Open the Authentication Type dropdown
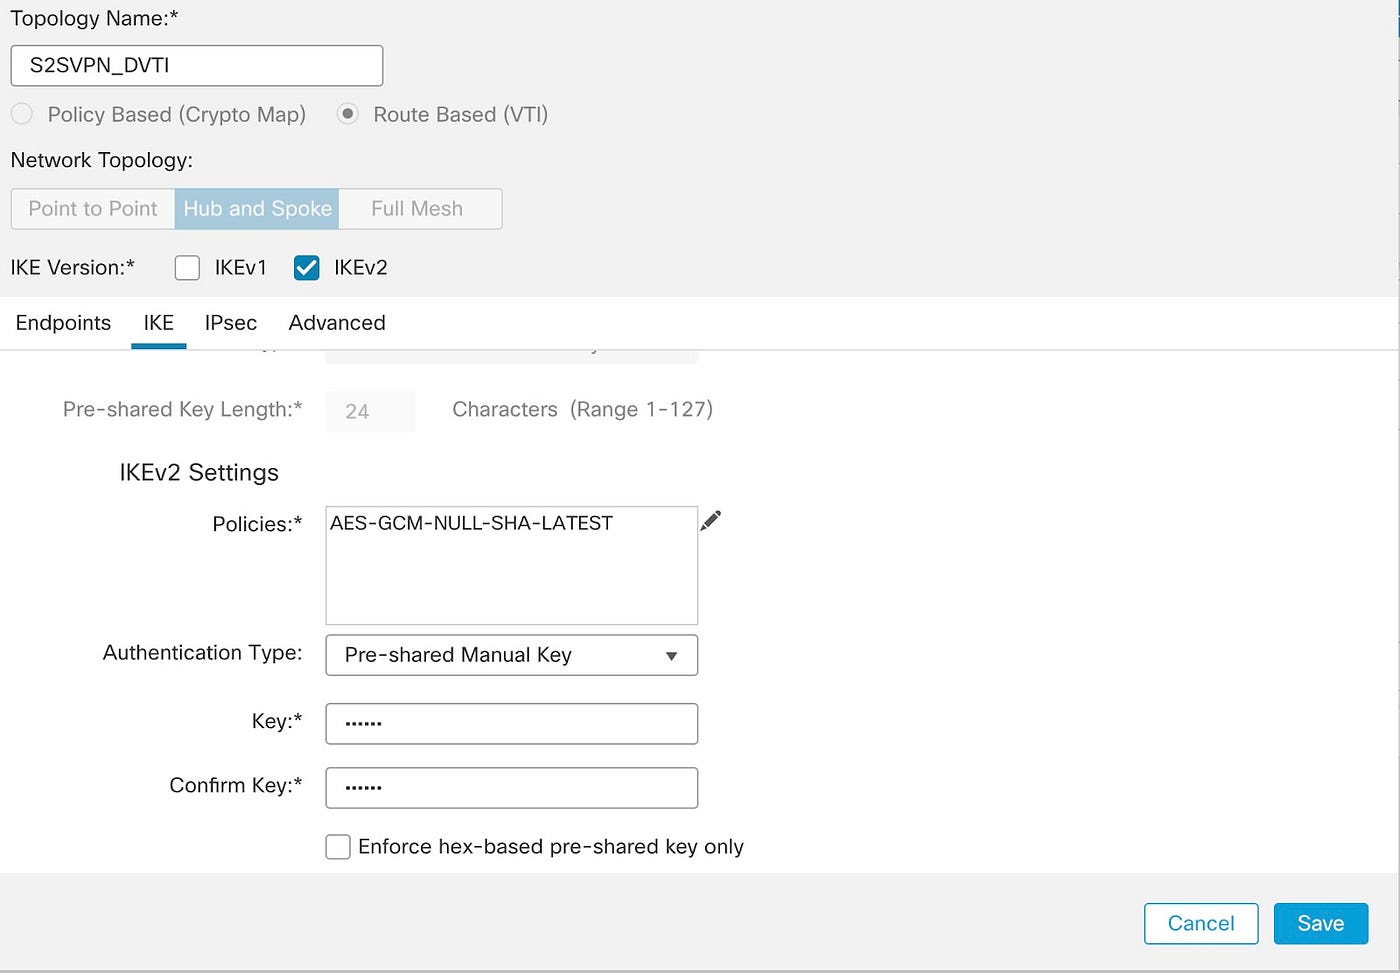Viewport: 1400px width, 973px height. coord(511,655)
